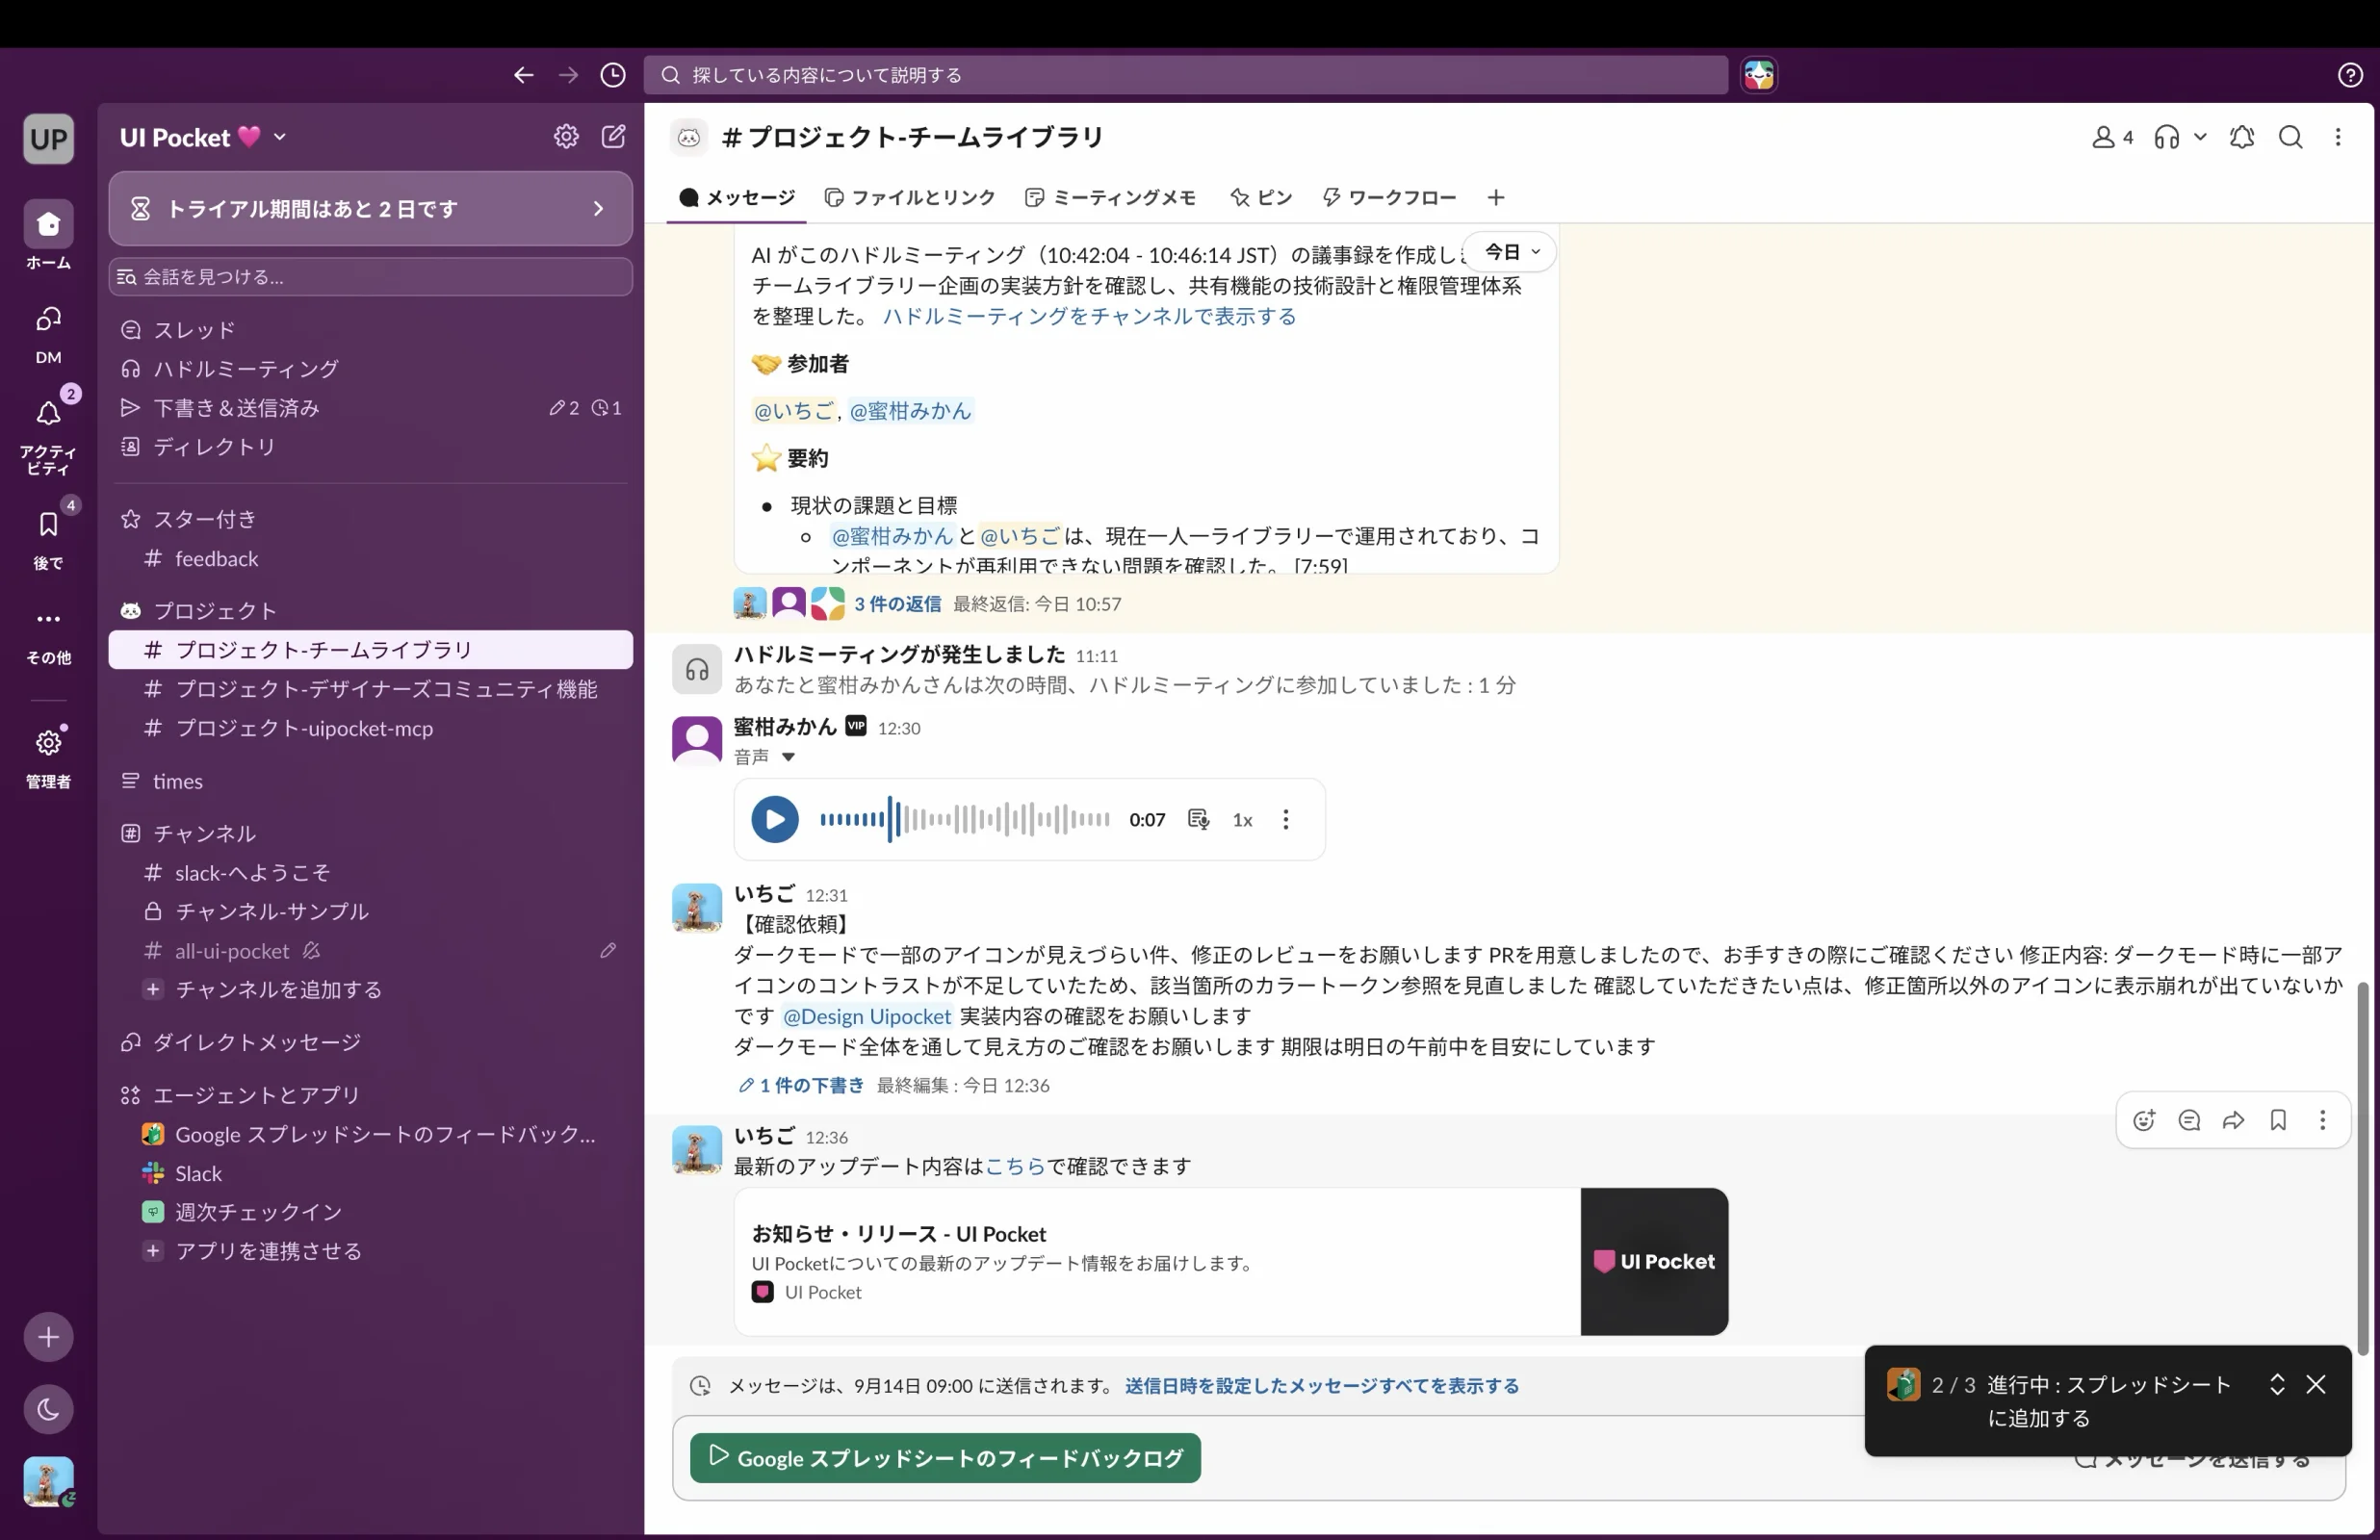
Task: Open the #feedback channel
Action: [x=370, y=559]
